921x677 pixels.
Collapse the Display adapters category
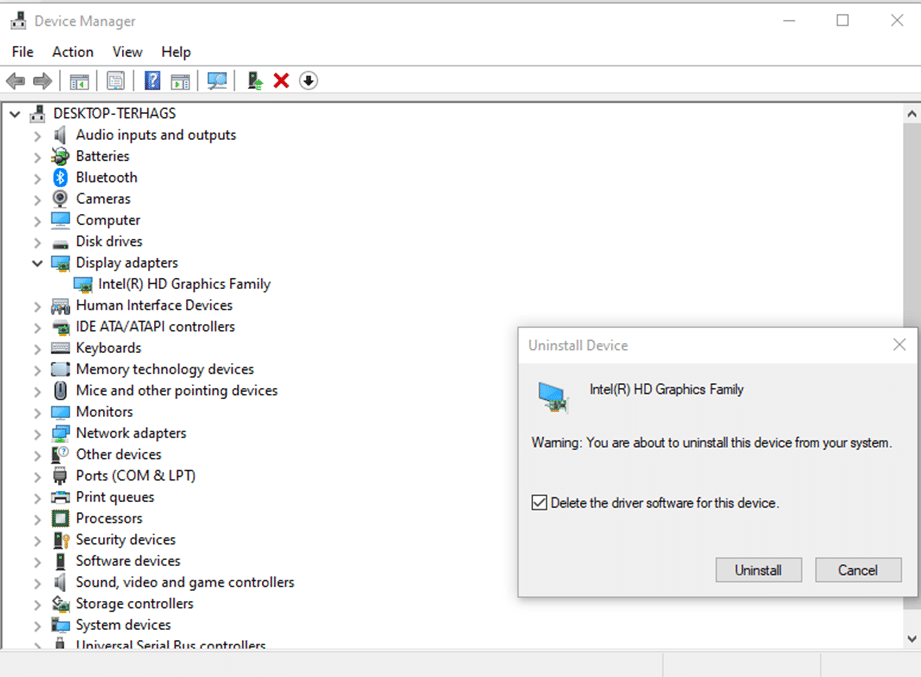pyautogui.click(x=38, y=263)
